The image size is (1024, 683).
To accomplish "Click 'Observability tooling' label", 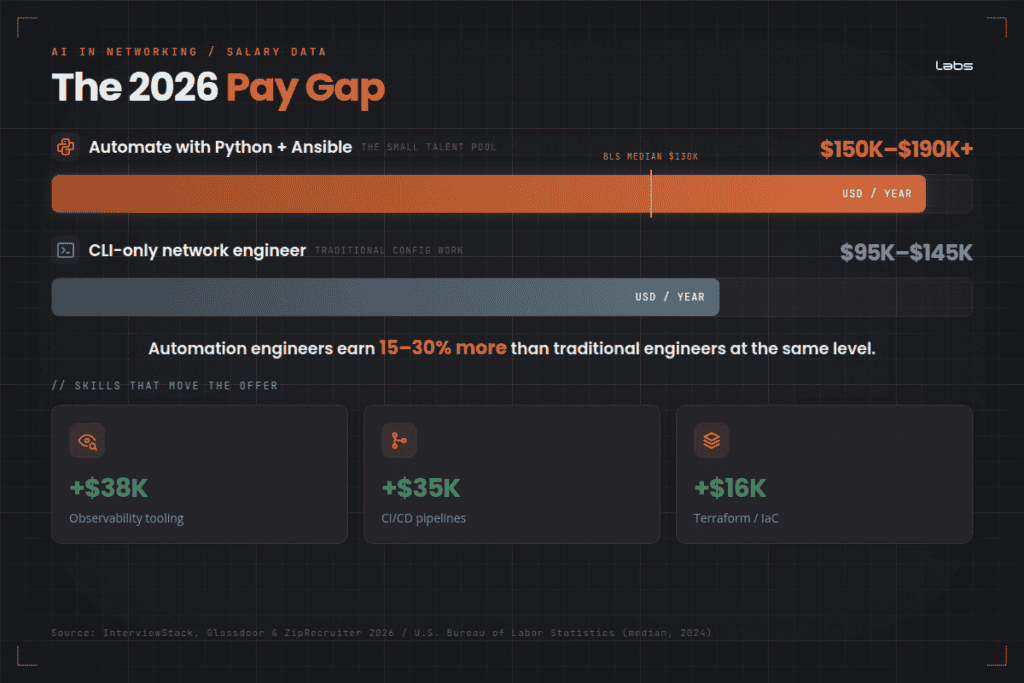I will 127,518.
